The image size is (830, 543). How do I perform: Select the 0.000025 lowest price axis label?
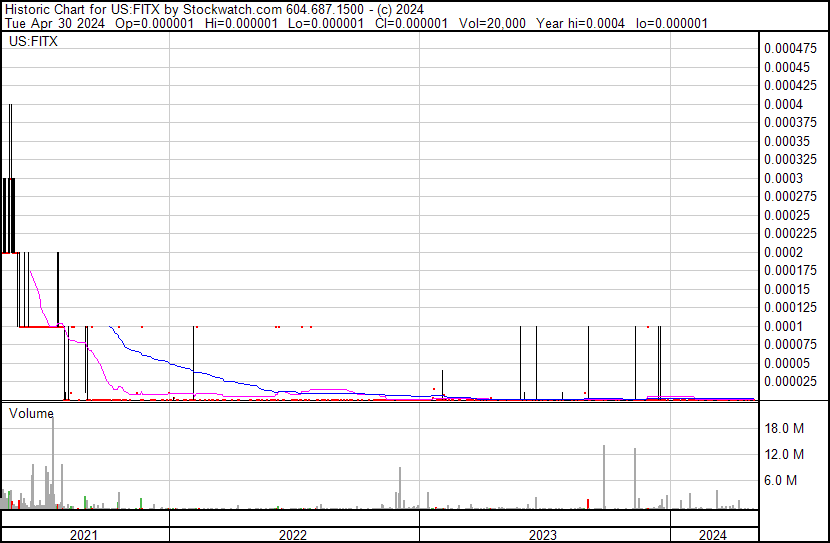tap(789, 381)
